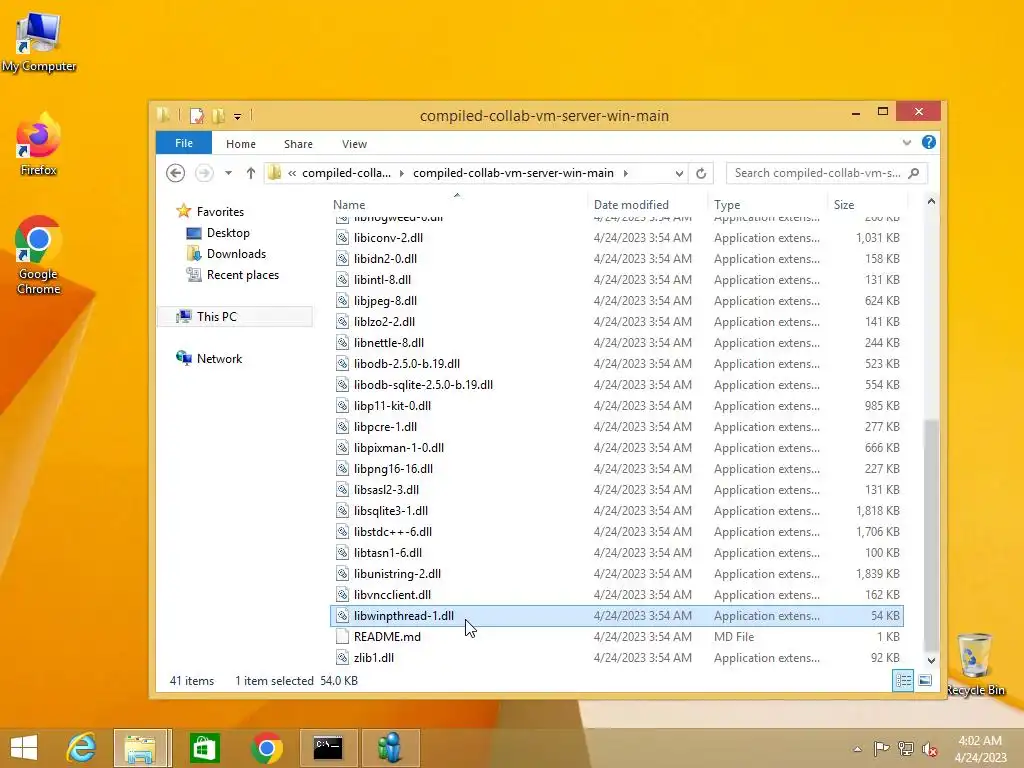Click the Action Center flag tray icon

point(882,748)
